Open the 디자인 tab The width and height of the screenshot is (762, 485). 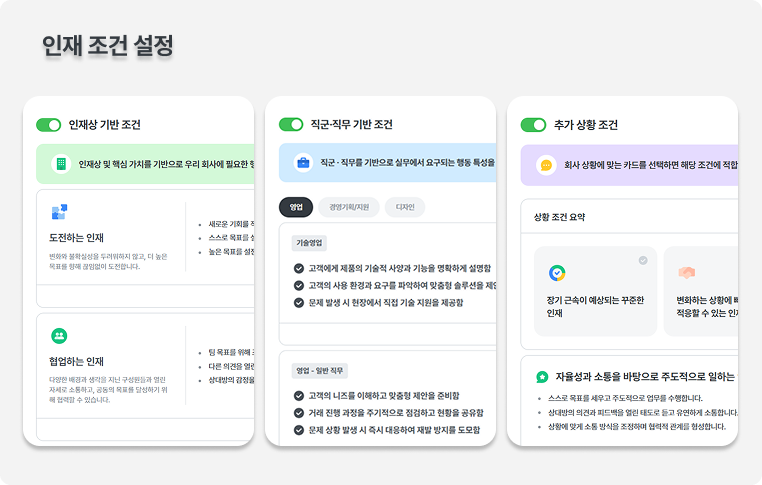[405, 207]
